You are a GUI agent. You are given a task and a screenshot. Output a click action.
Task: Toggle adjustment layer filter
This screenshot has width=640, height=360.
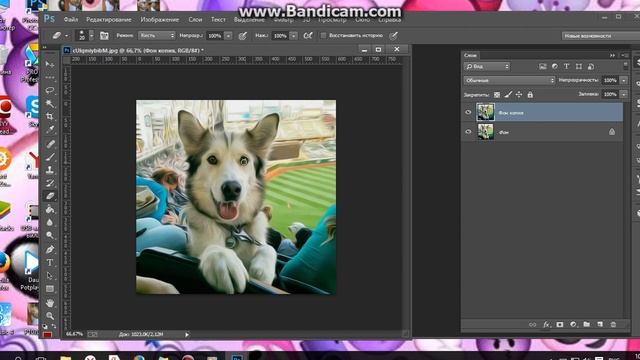point(555,67)
